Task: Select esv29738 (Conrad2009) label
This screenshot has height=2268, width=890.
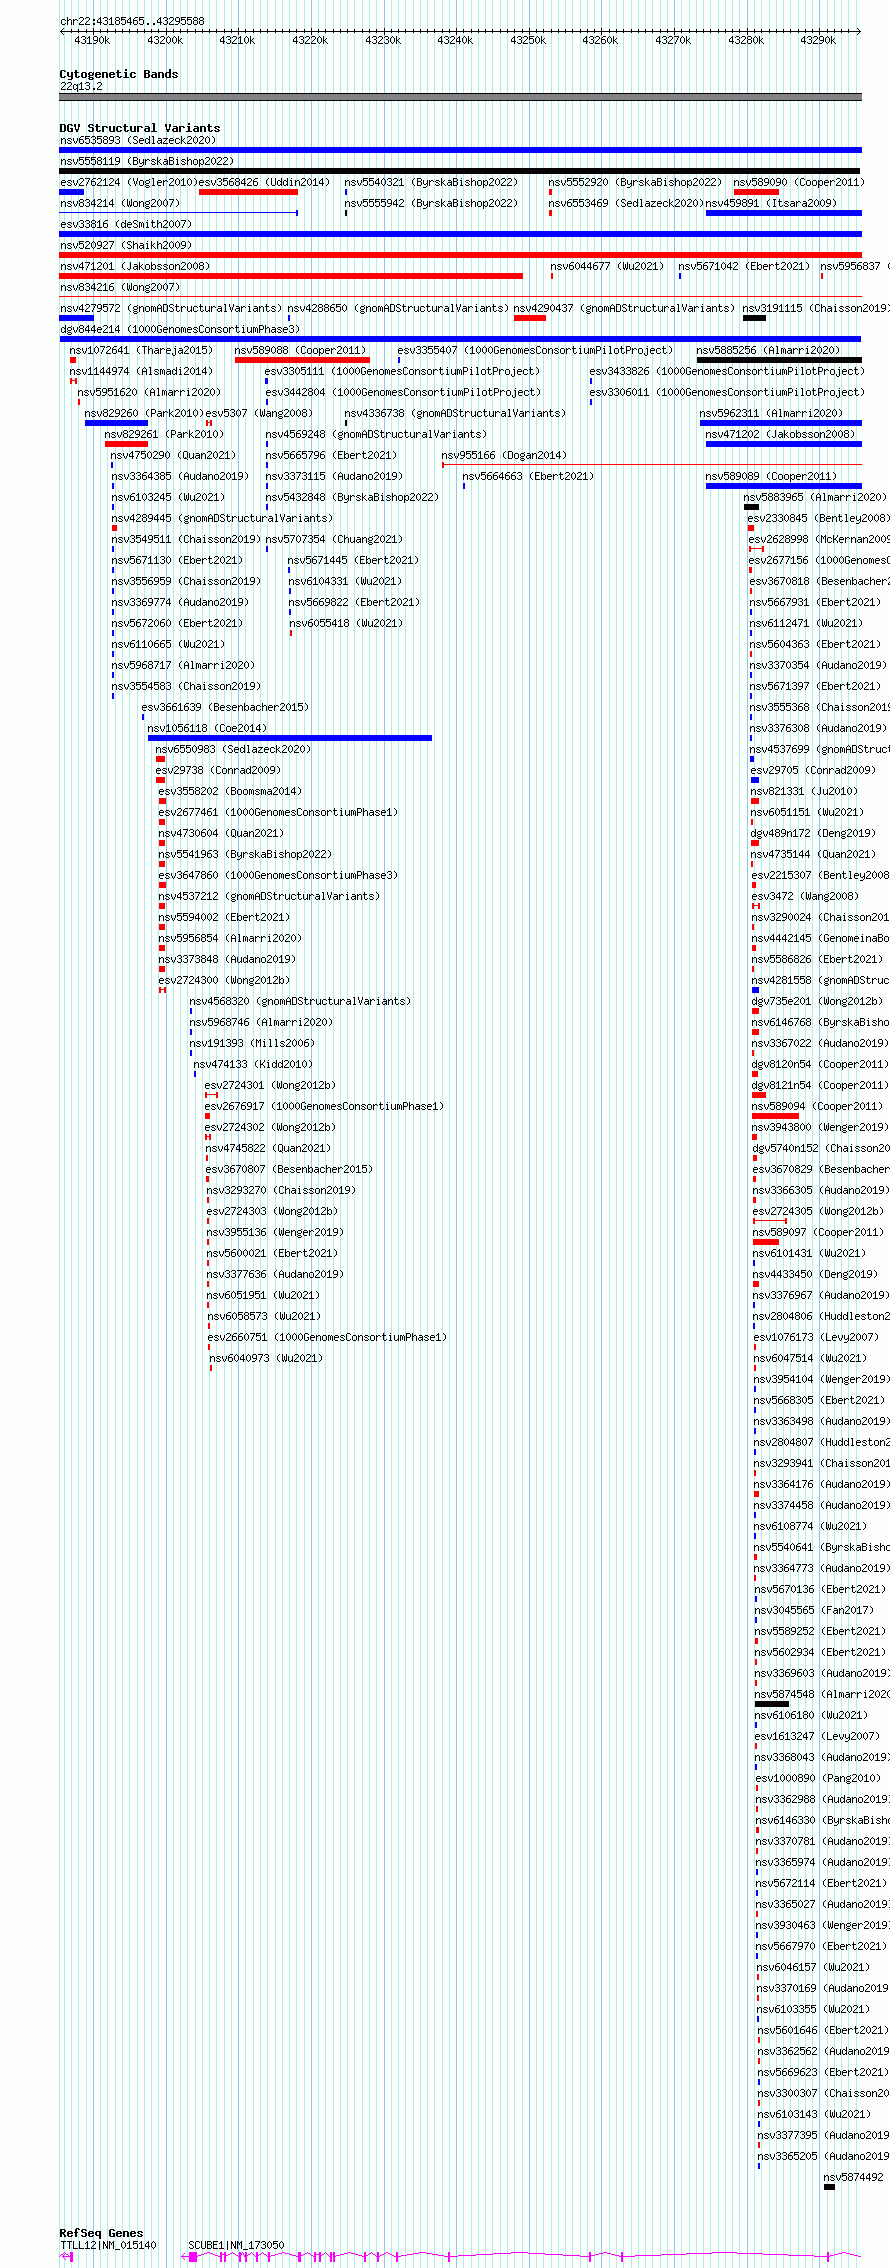Action: 218,770
